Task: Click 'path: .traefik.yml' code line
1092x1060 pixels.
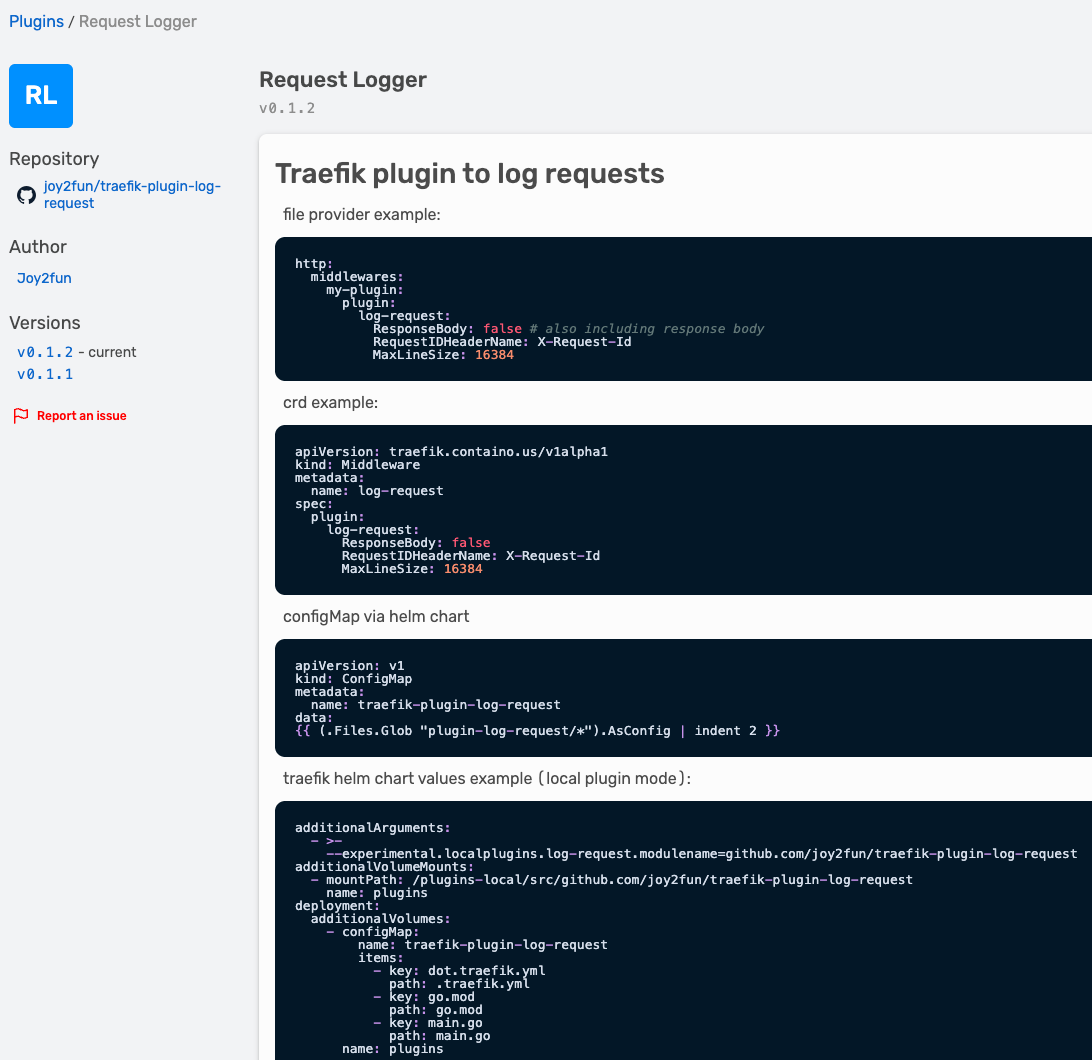Action: (459, 984)
